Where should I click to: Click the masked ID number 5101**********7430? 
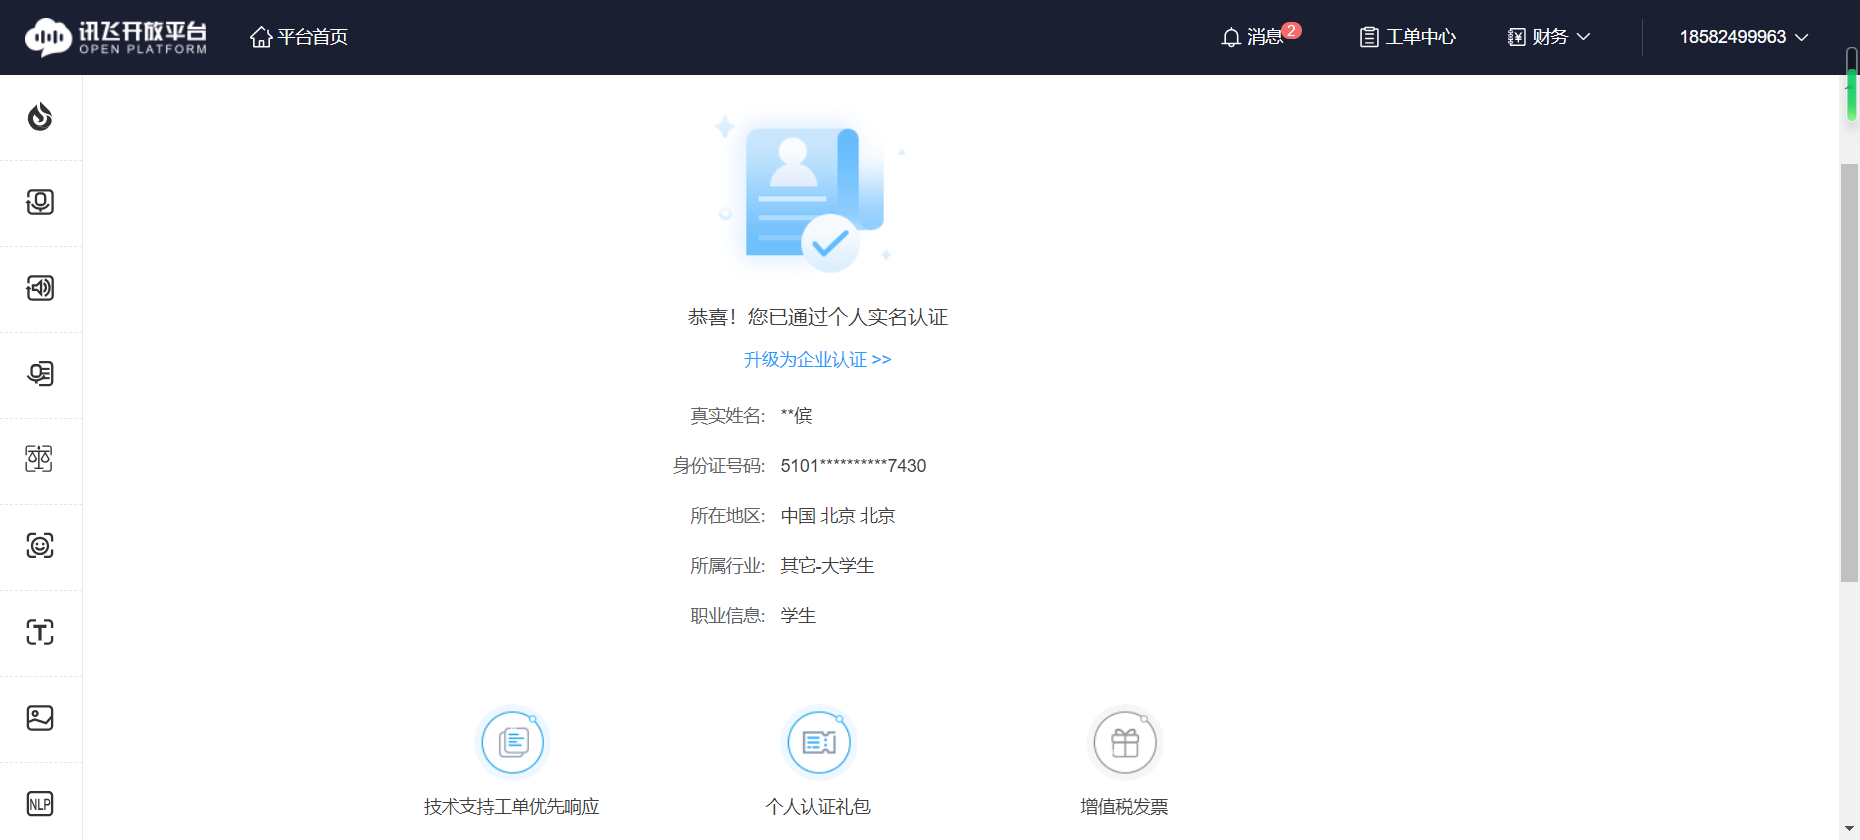click(x=854, y=466)
